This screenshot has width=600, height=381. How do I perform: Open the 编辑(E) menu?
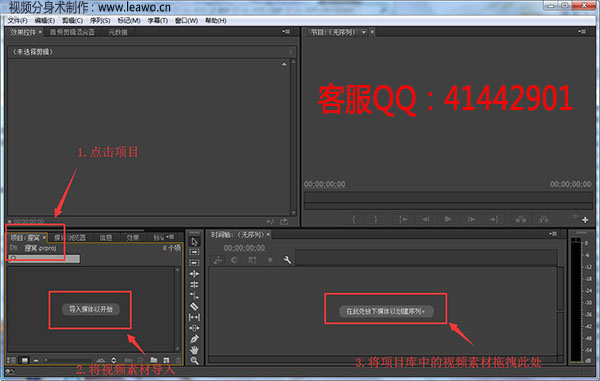(x=44, y=21)
